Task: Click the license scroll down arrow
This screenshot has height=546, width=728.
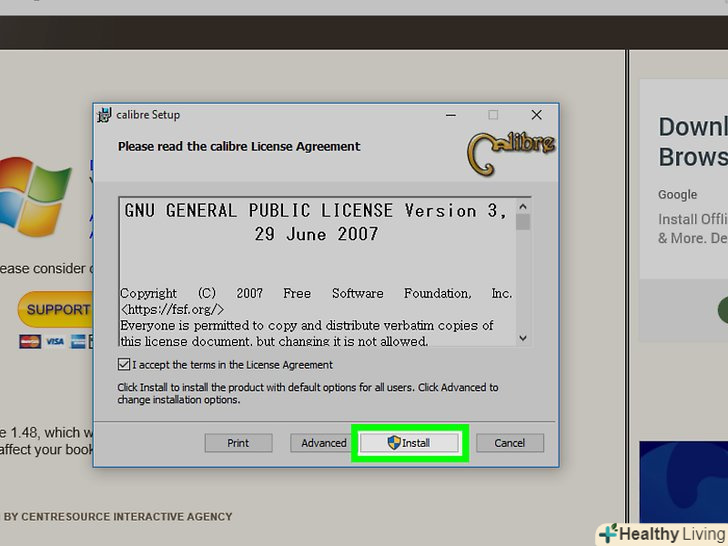Action: (523, 338)
